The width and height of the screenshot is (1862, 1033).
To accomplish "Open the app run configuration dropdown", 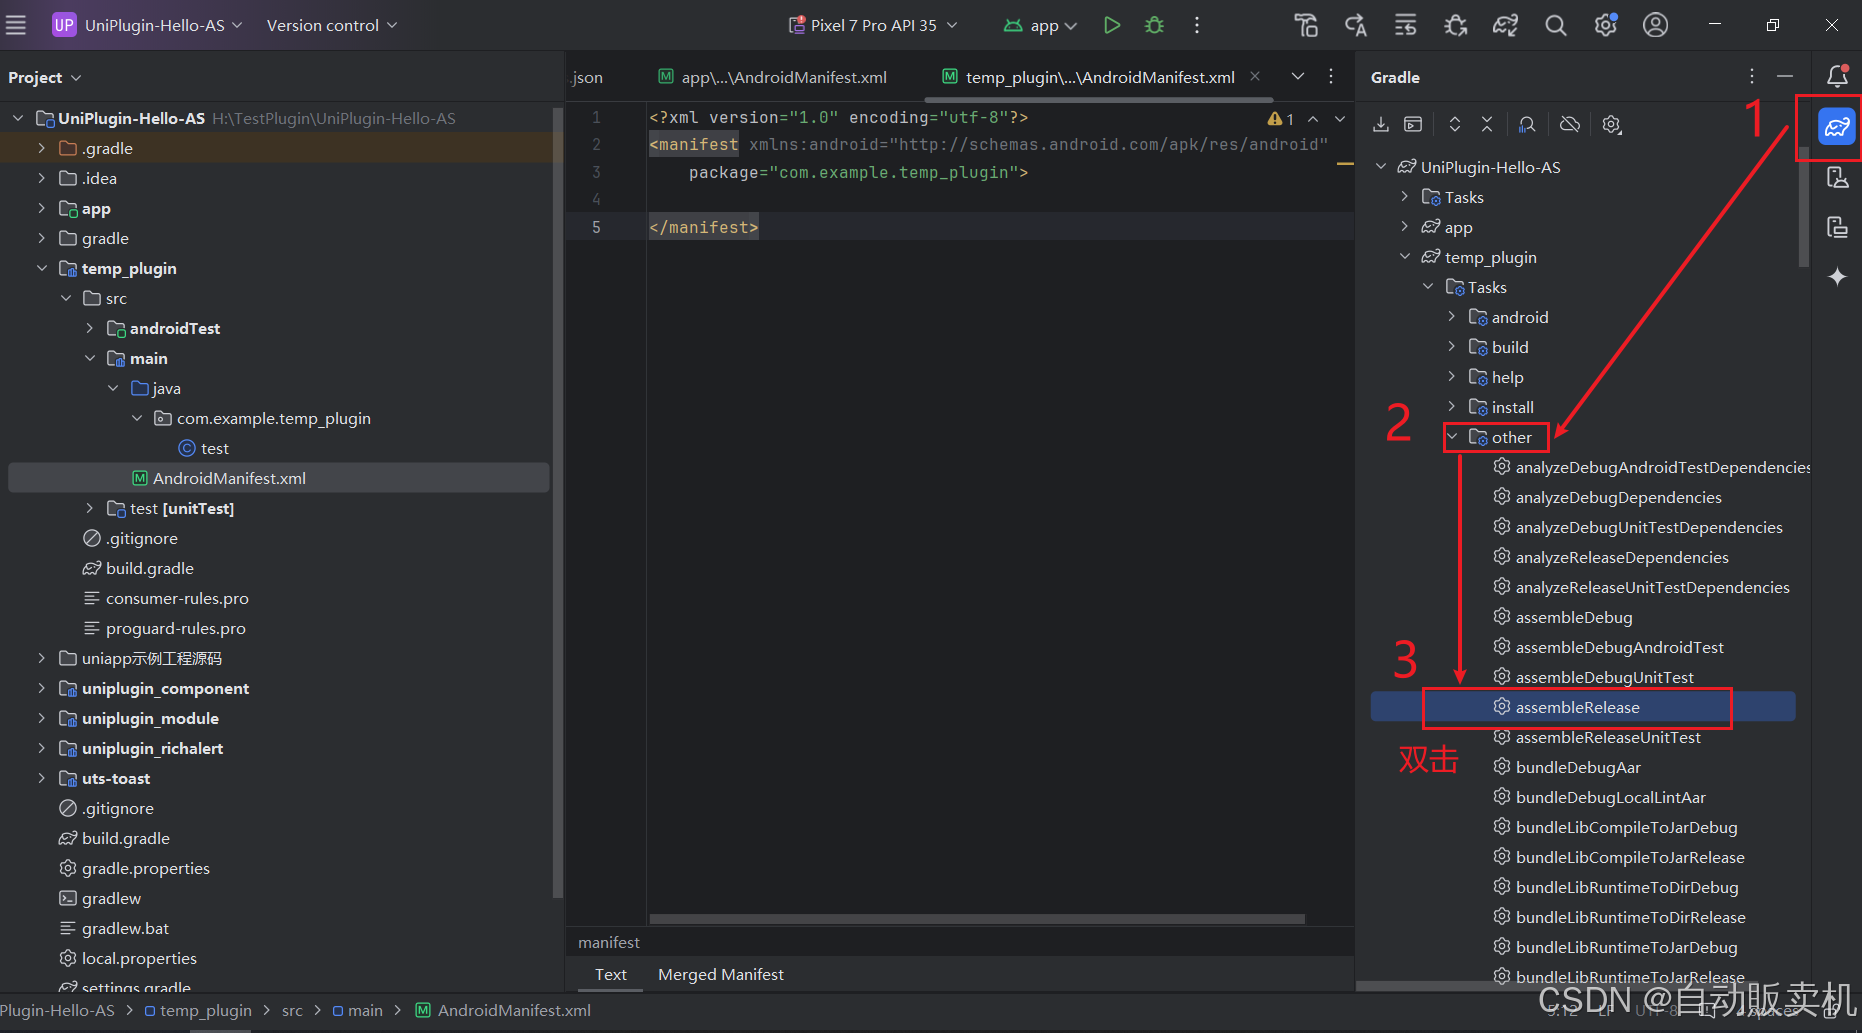I will point(1040,25).
